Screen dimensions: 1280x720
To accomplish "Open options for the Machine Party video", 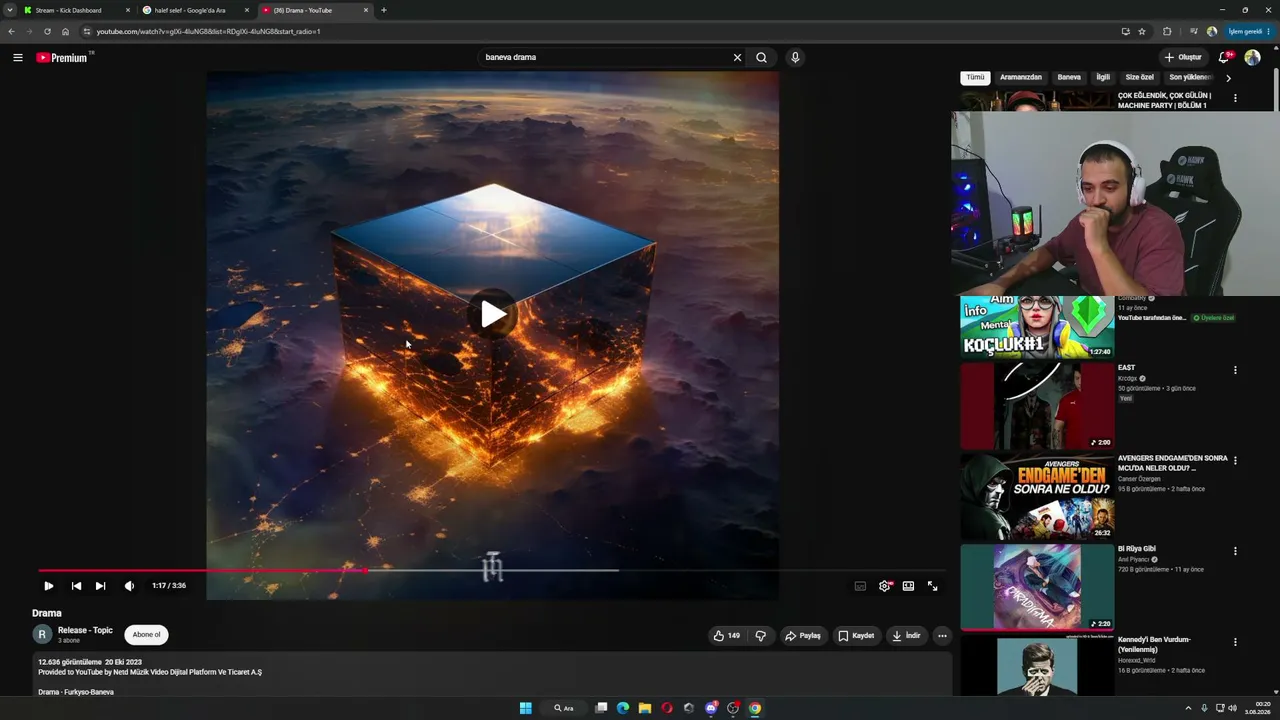I will tap(1235, 98).
